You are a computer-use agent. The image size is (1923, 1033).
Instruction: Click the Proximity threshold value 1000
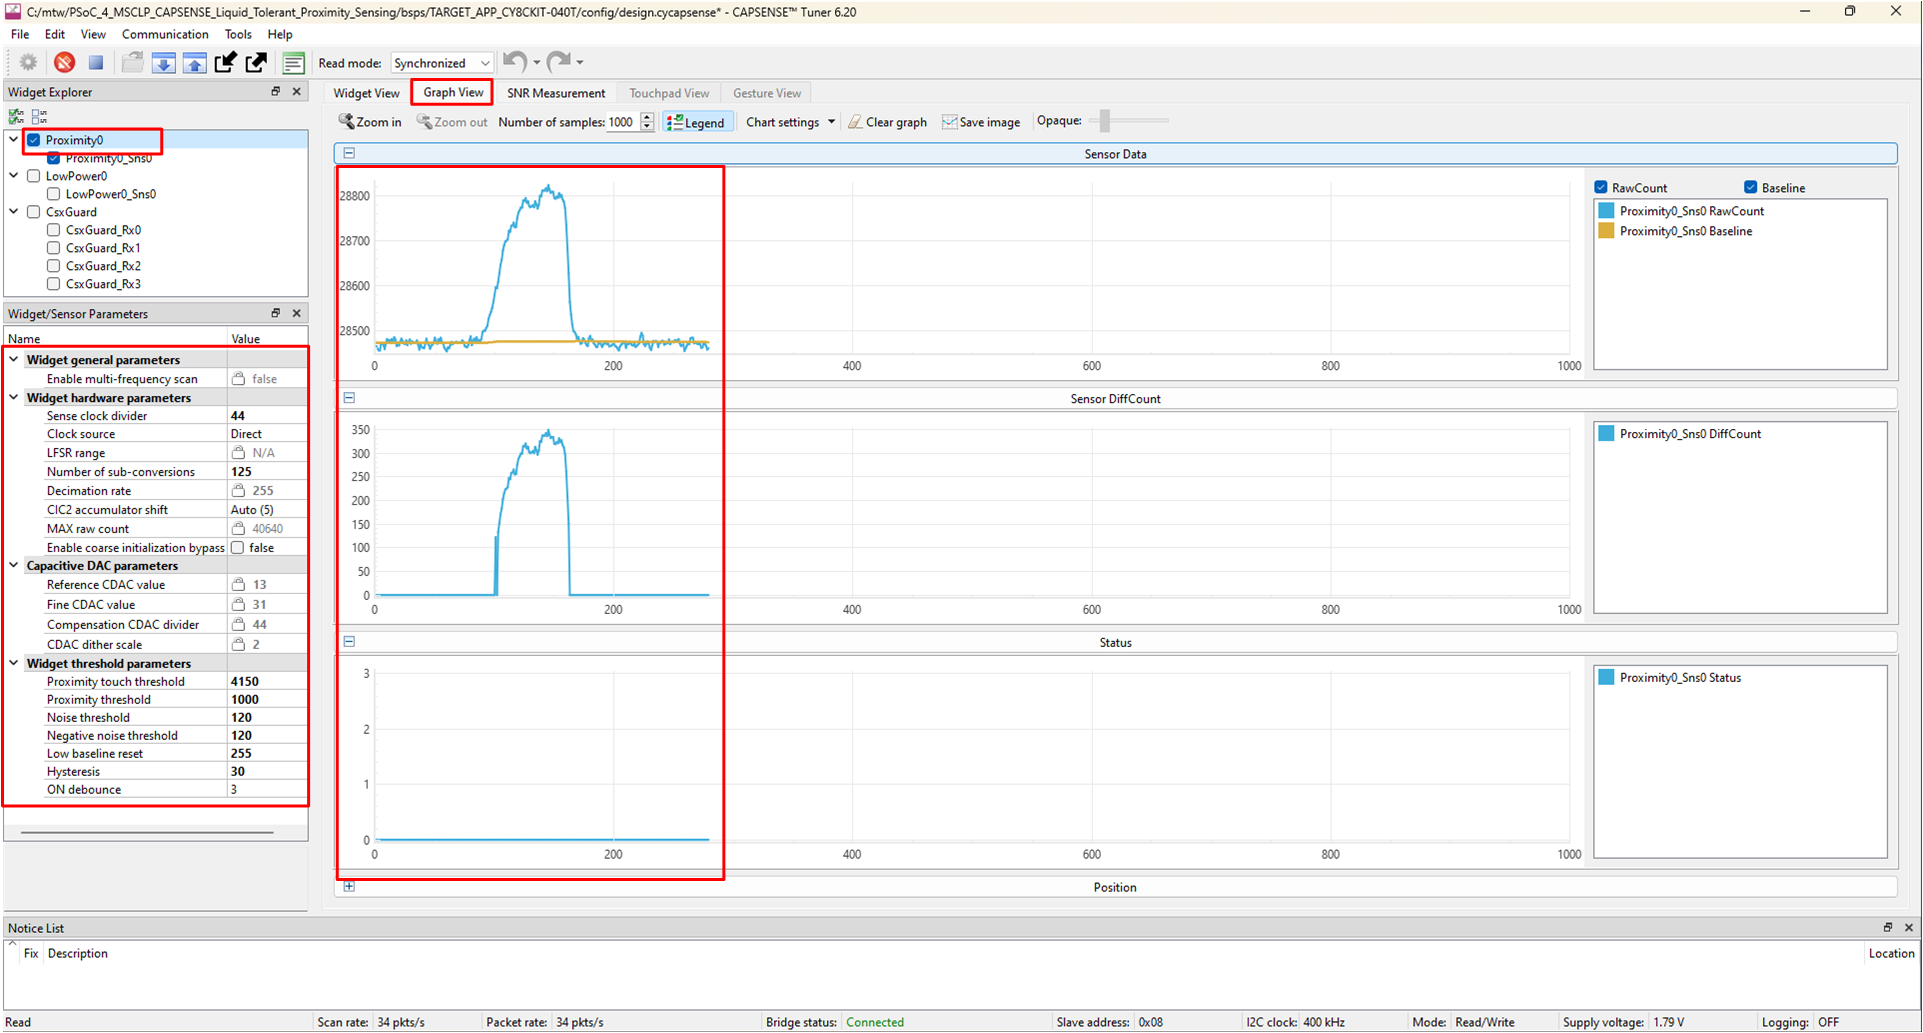[x=267, y=699]
